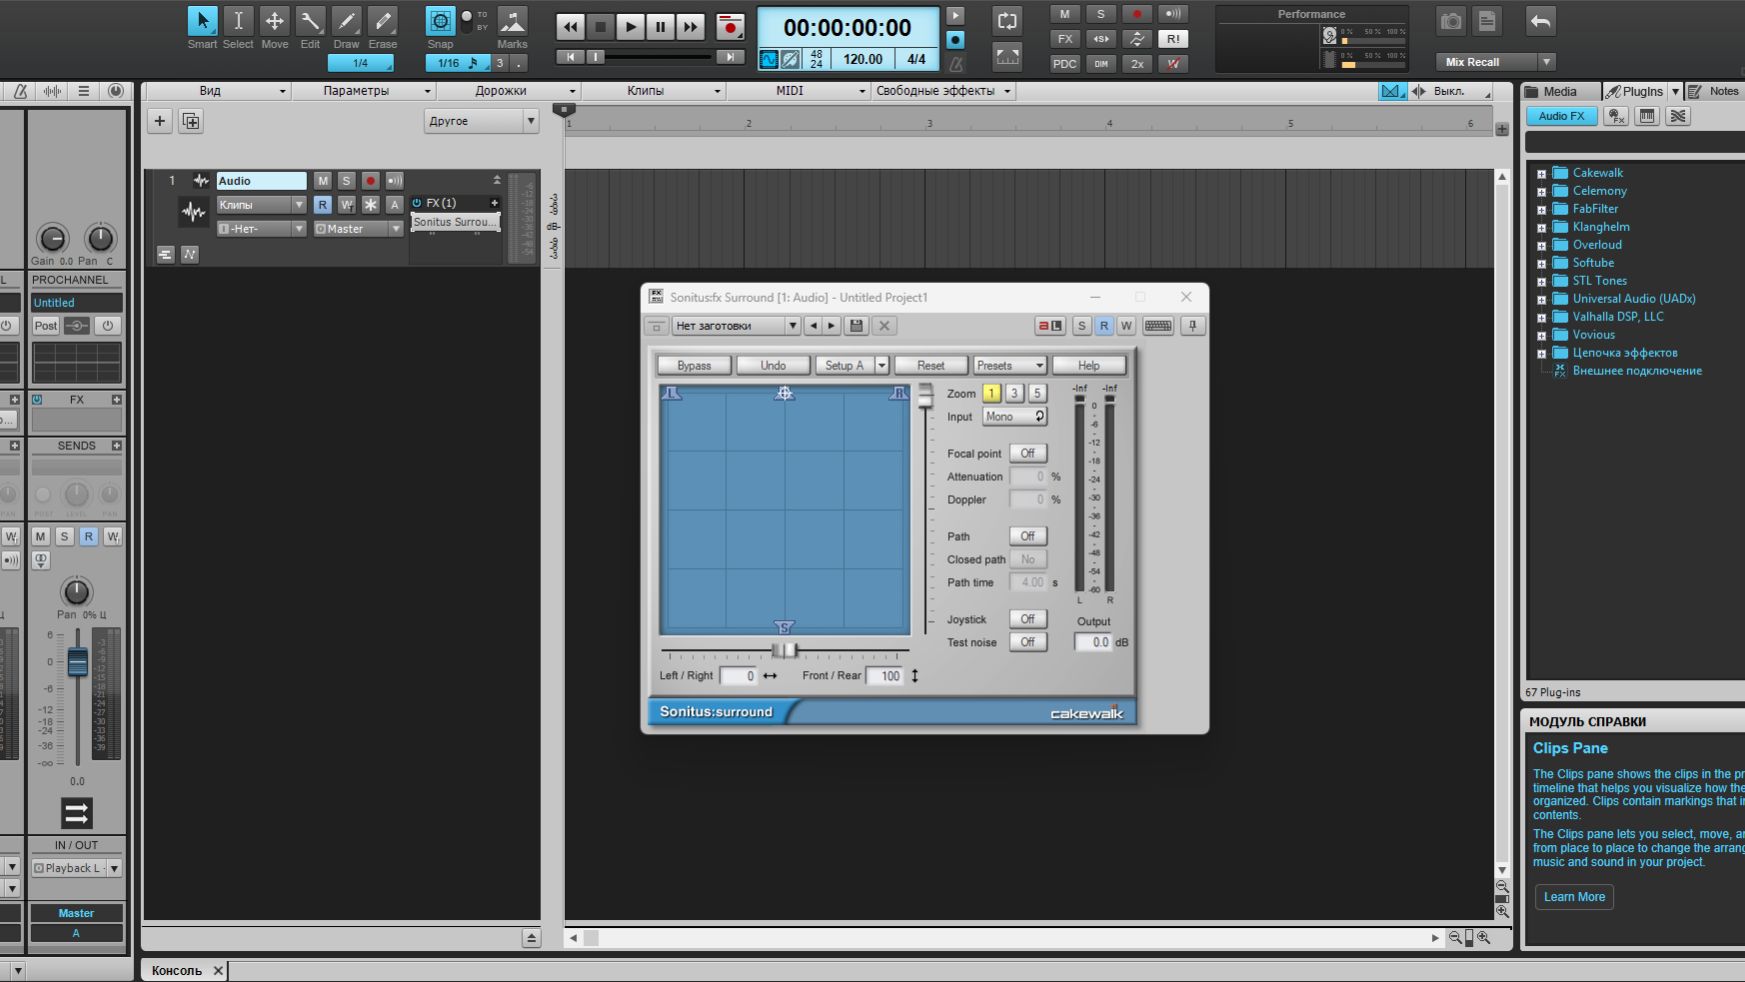Viewport: 1745px width, 982px height.
Task: Toggle the Snap to grid icon
Action: pyautogui.click(x=440, y=21)
